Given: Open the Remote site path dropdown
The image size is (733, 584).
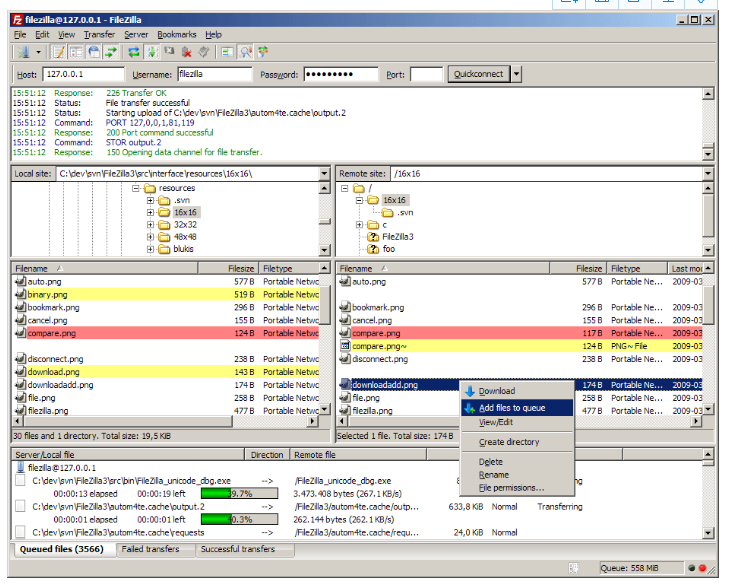Looking at the screenshot, I should (x=708, y=173).
